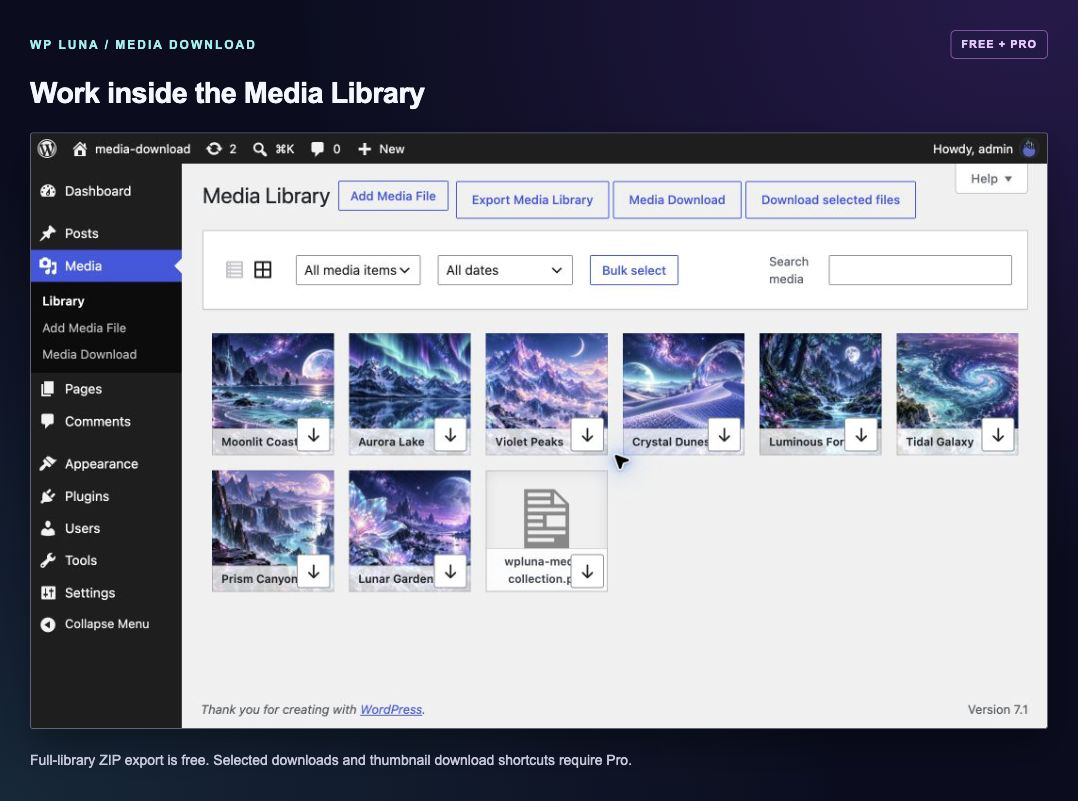Select Media Download in the sidebar submenu
This screenshot has width=1078, height=801.
(89, 354)
